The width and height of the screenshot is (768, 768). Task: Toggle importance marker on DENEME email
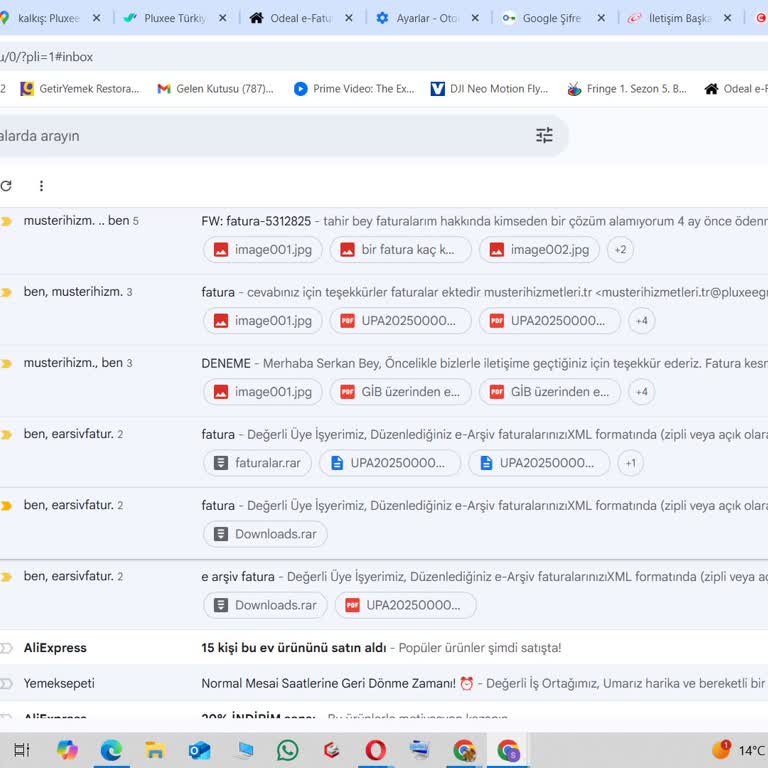pos(6,363)
